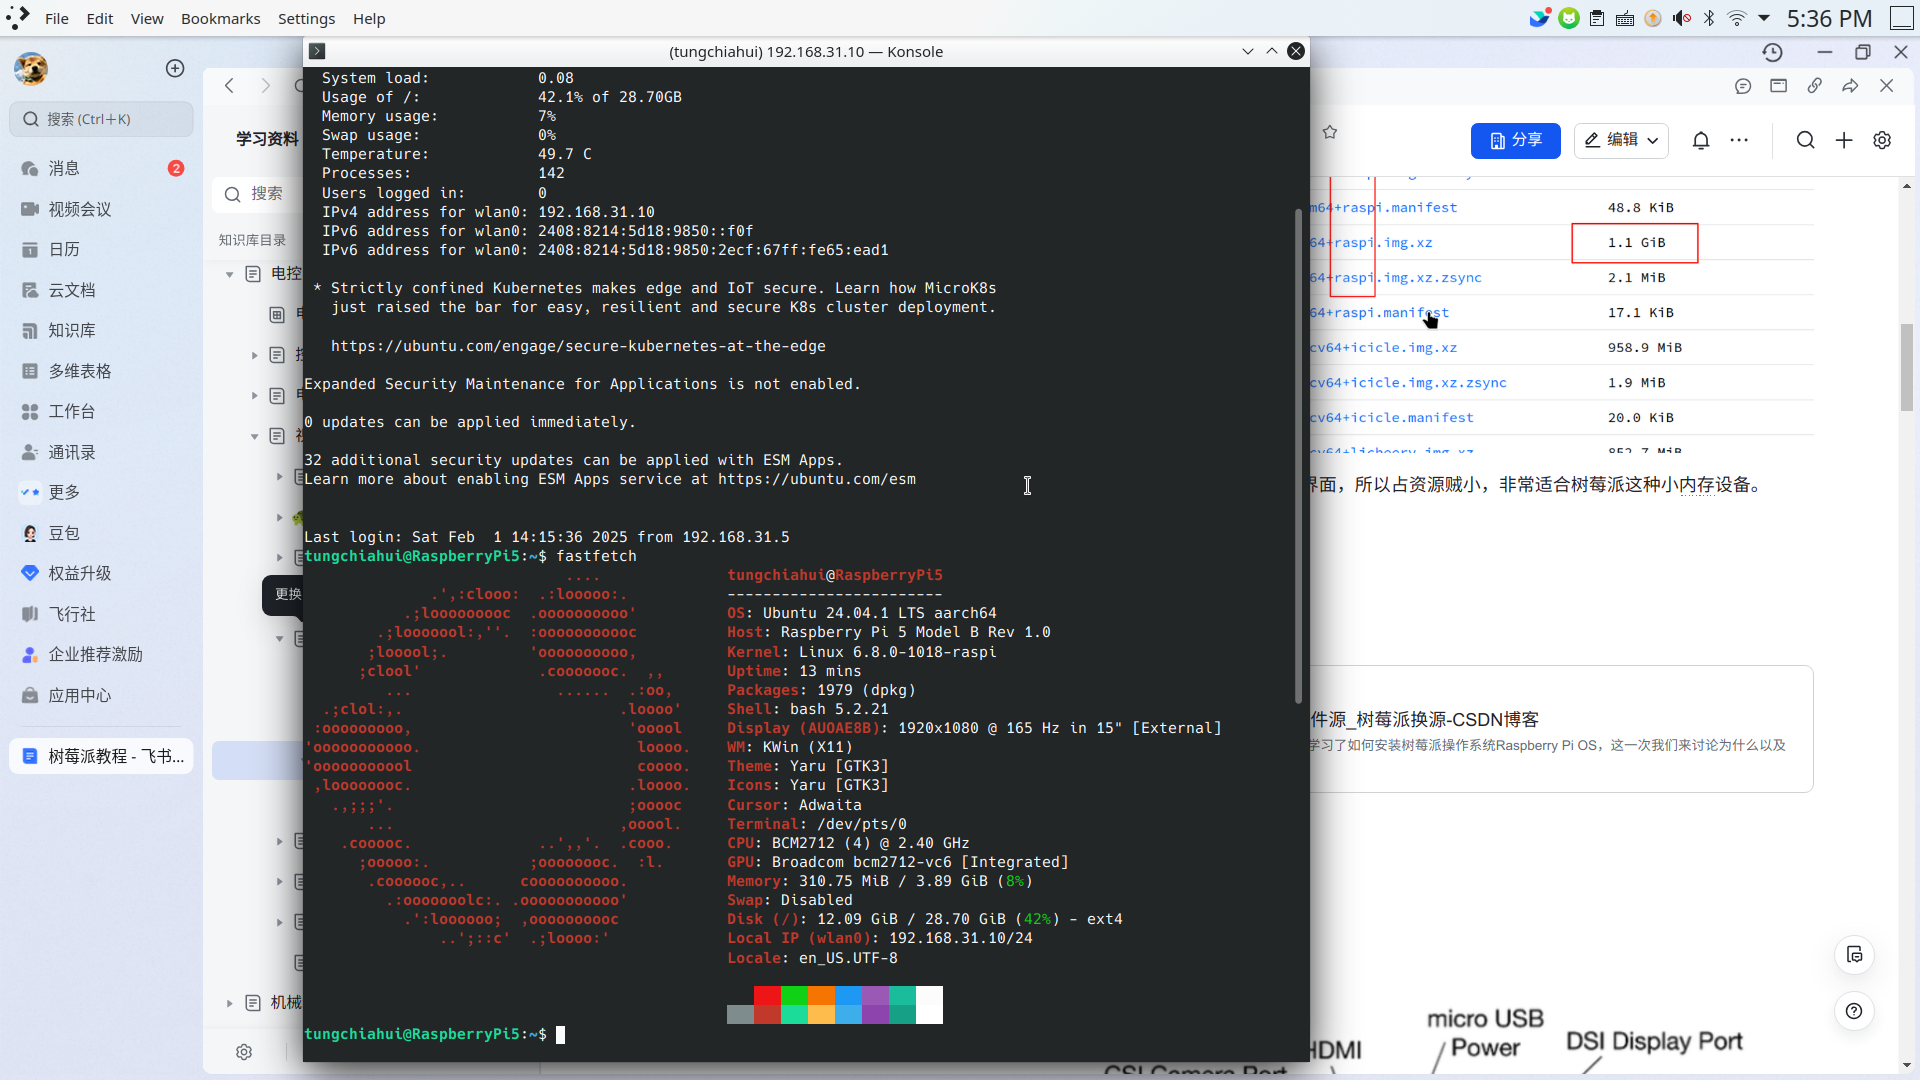Viewport: 1920px width, 1080px height.
Task: Open the history clock icon in Feishu titlebar
Action: tap(1772, 52)
